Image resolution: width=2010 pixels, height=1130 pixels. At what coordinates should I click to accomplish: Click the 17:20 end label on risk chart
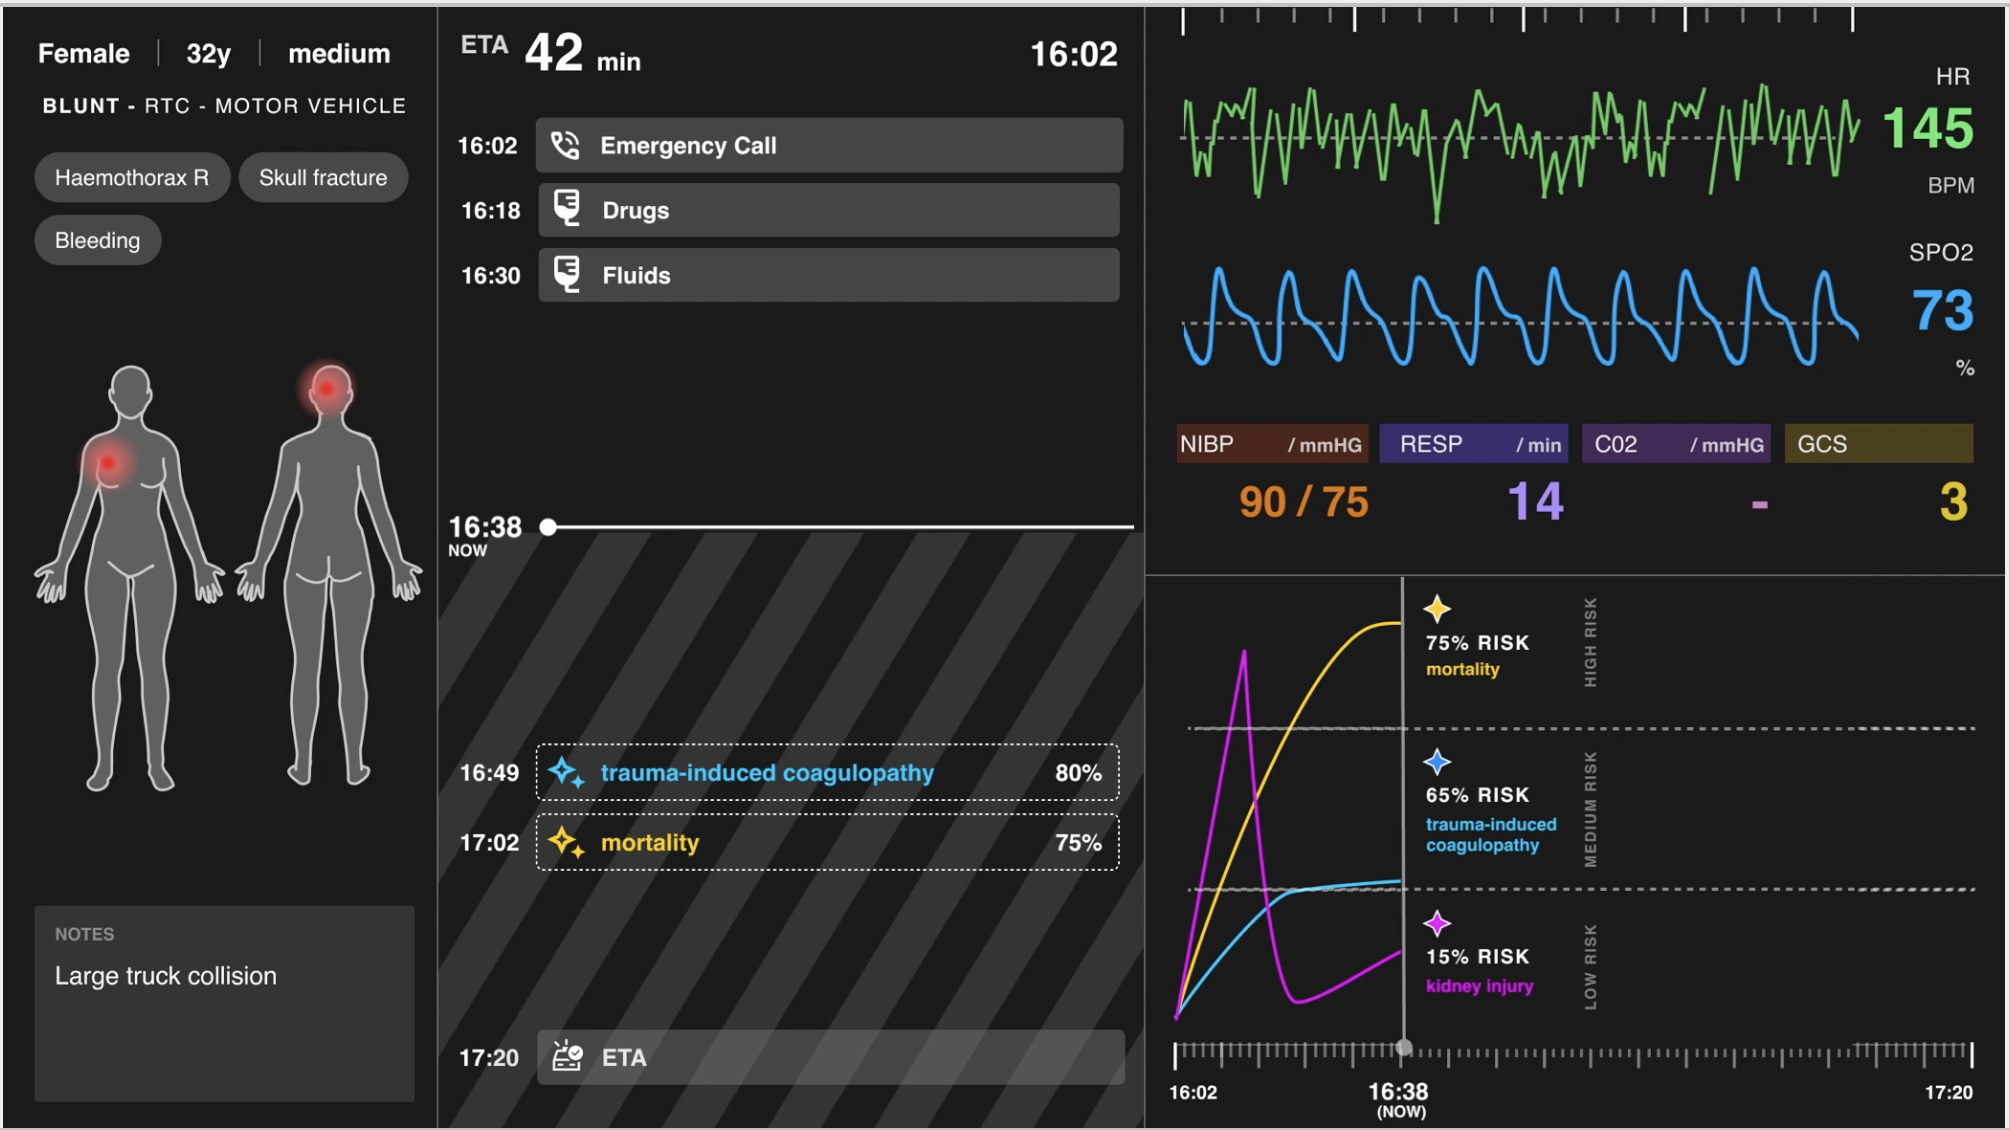point(1948,1092)
